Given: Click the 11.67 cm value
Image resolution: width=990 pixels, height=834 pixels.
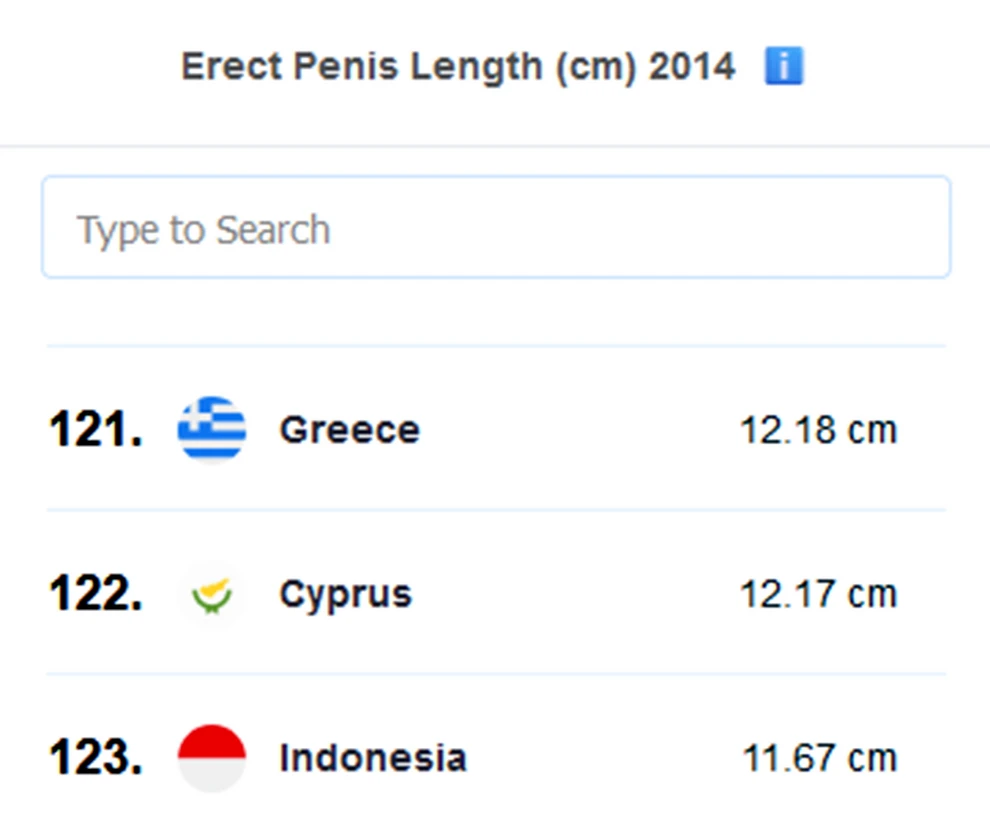Looking at the screenshot, I should coord(819,759).
